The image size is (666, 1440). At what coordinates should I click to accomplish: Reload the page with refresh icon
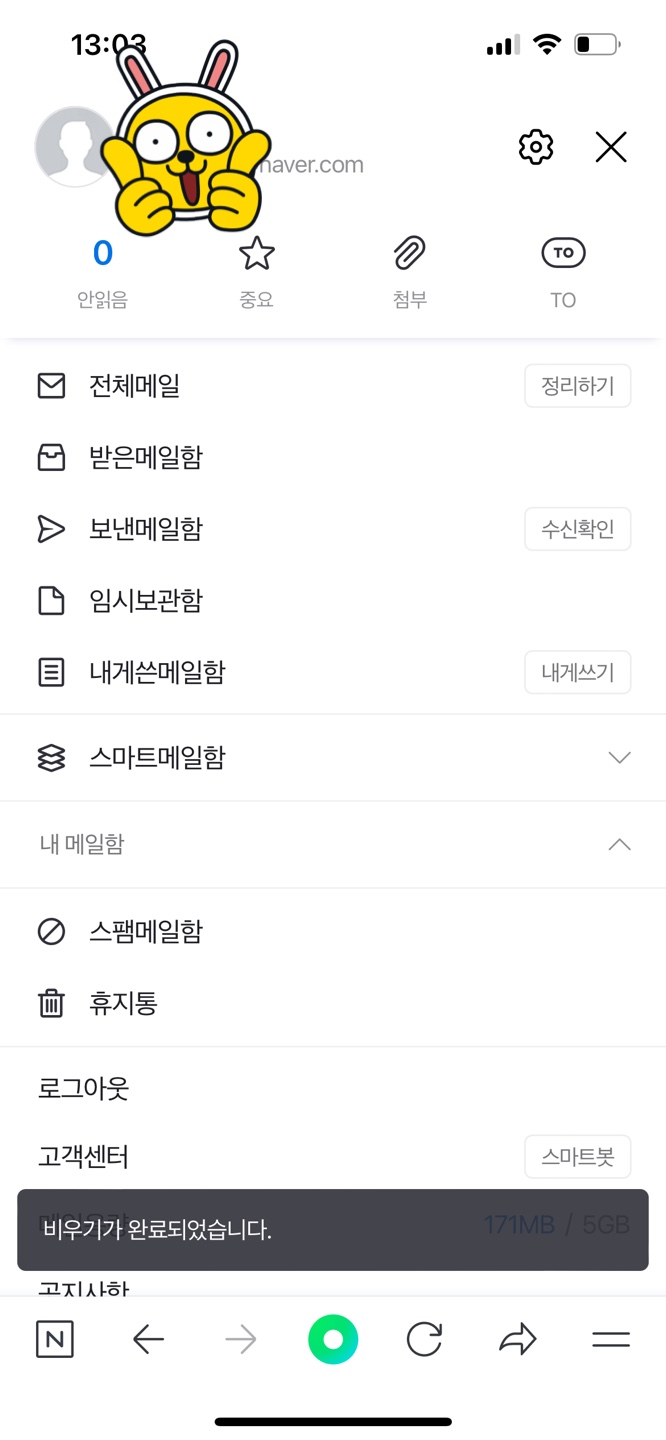424,1340
